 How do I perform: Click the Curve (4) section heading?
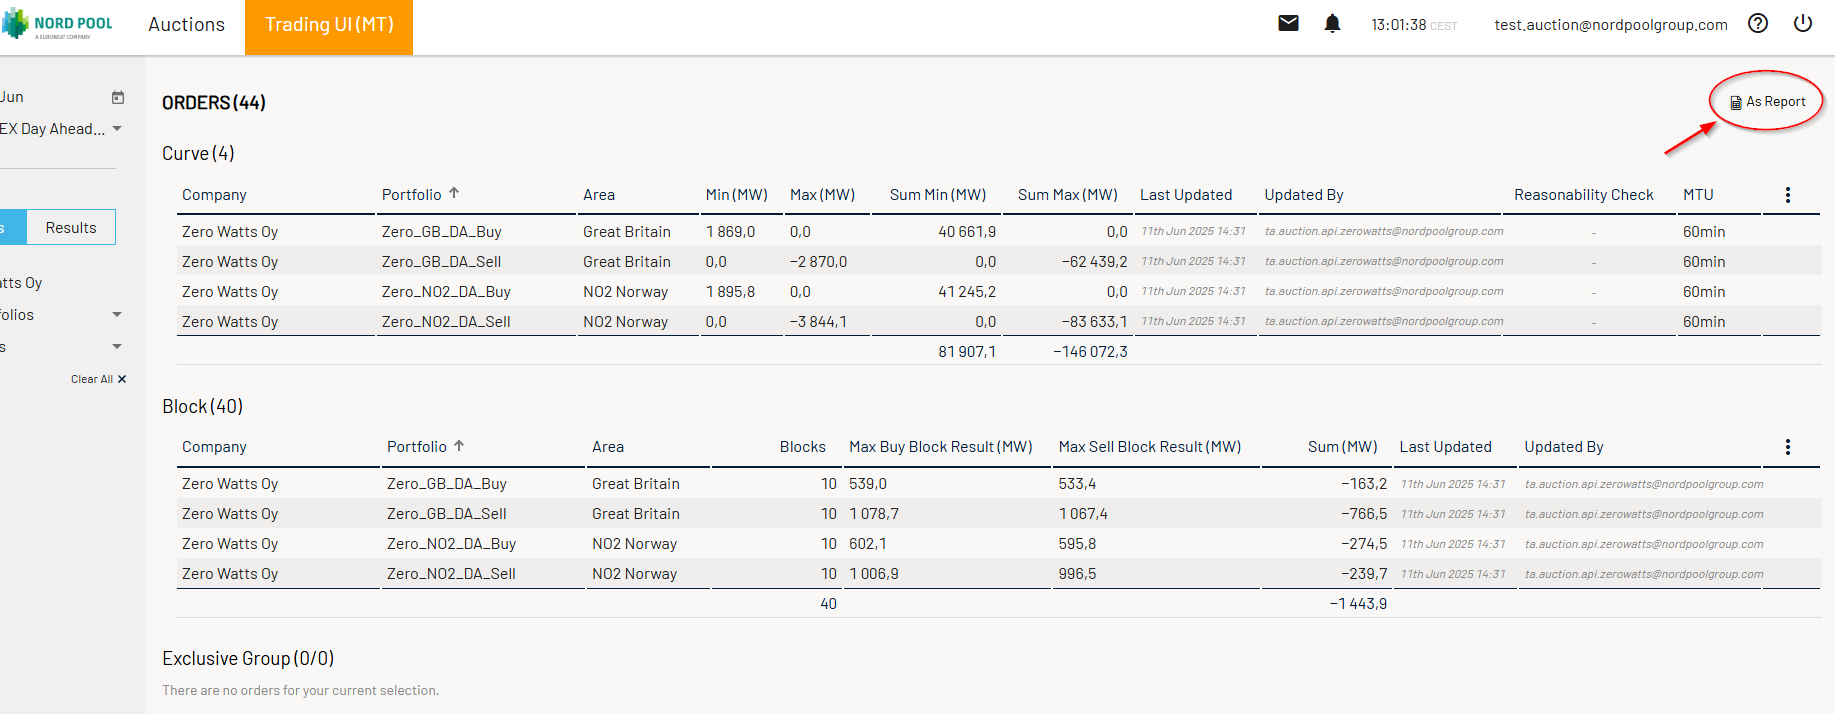click(198, 153)
